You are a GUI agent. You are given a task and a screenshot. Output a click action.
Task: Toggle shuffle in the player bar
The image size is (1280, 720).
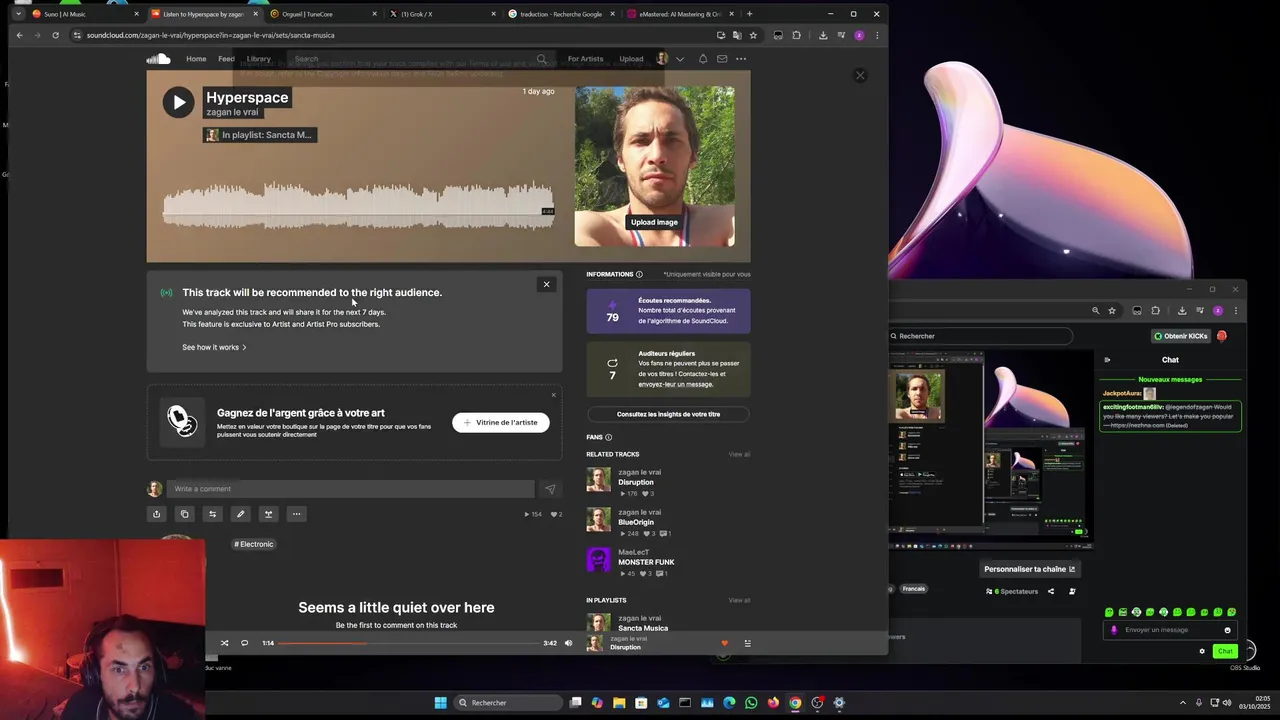coord(224,643)
